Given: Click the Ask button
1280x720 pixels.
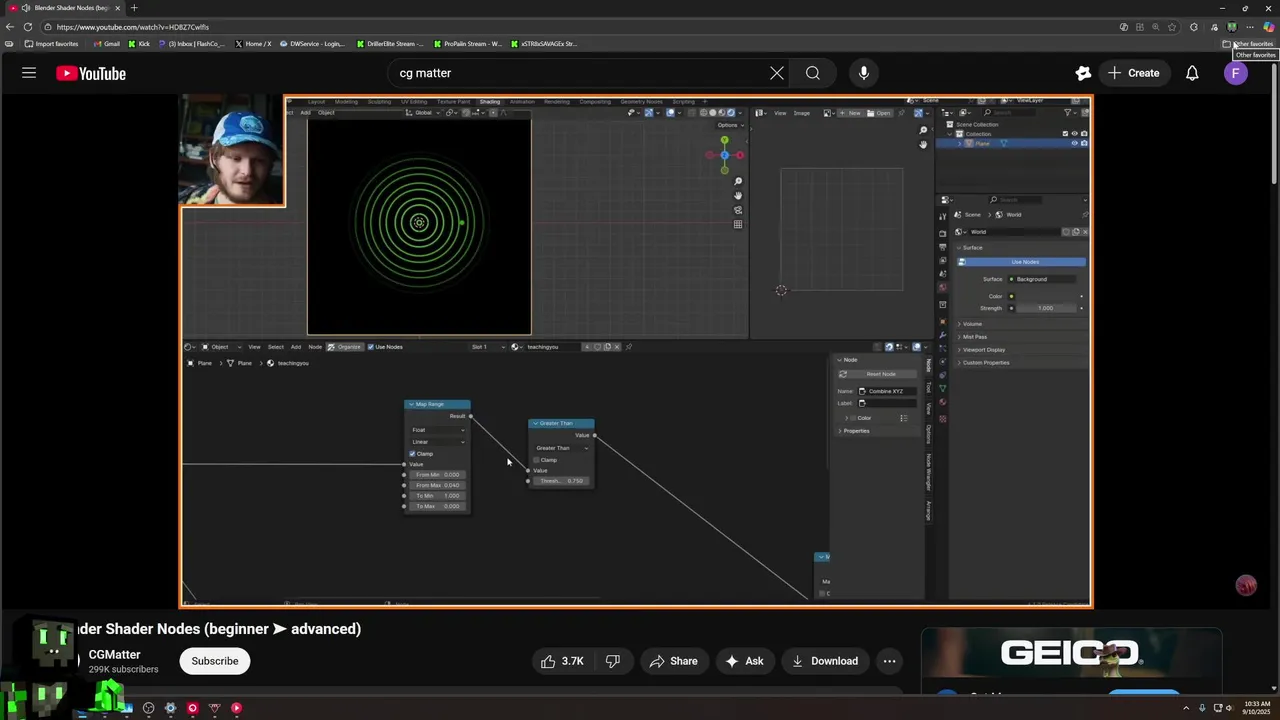Looking at the screenshot, I should click(x=744, y=661).
